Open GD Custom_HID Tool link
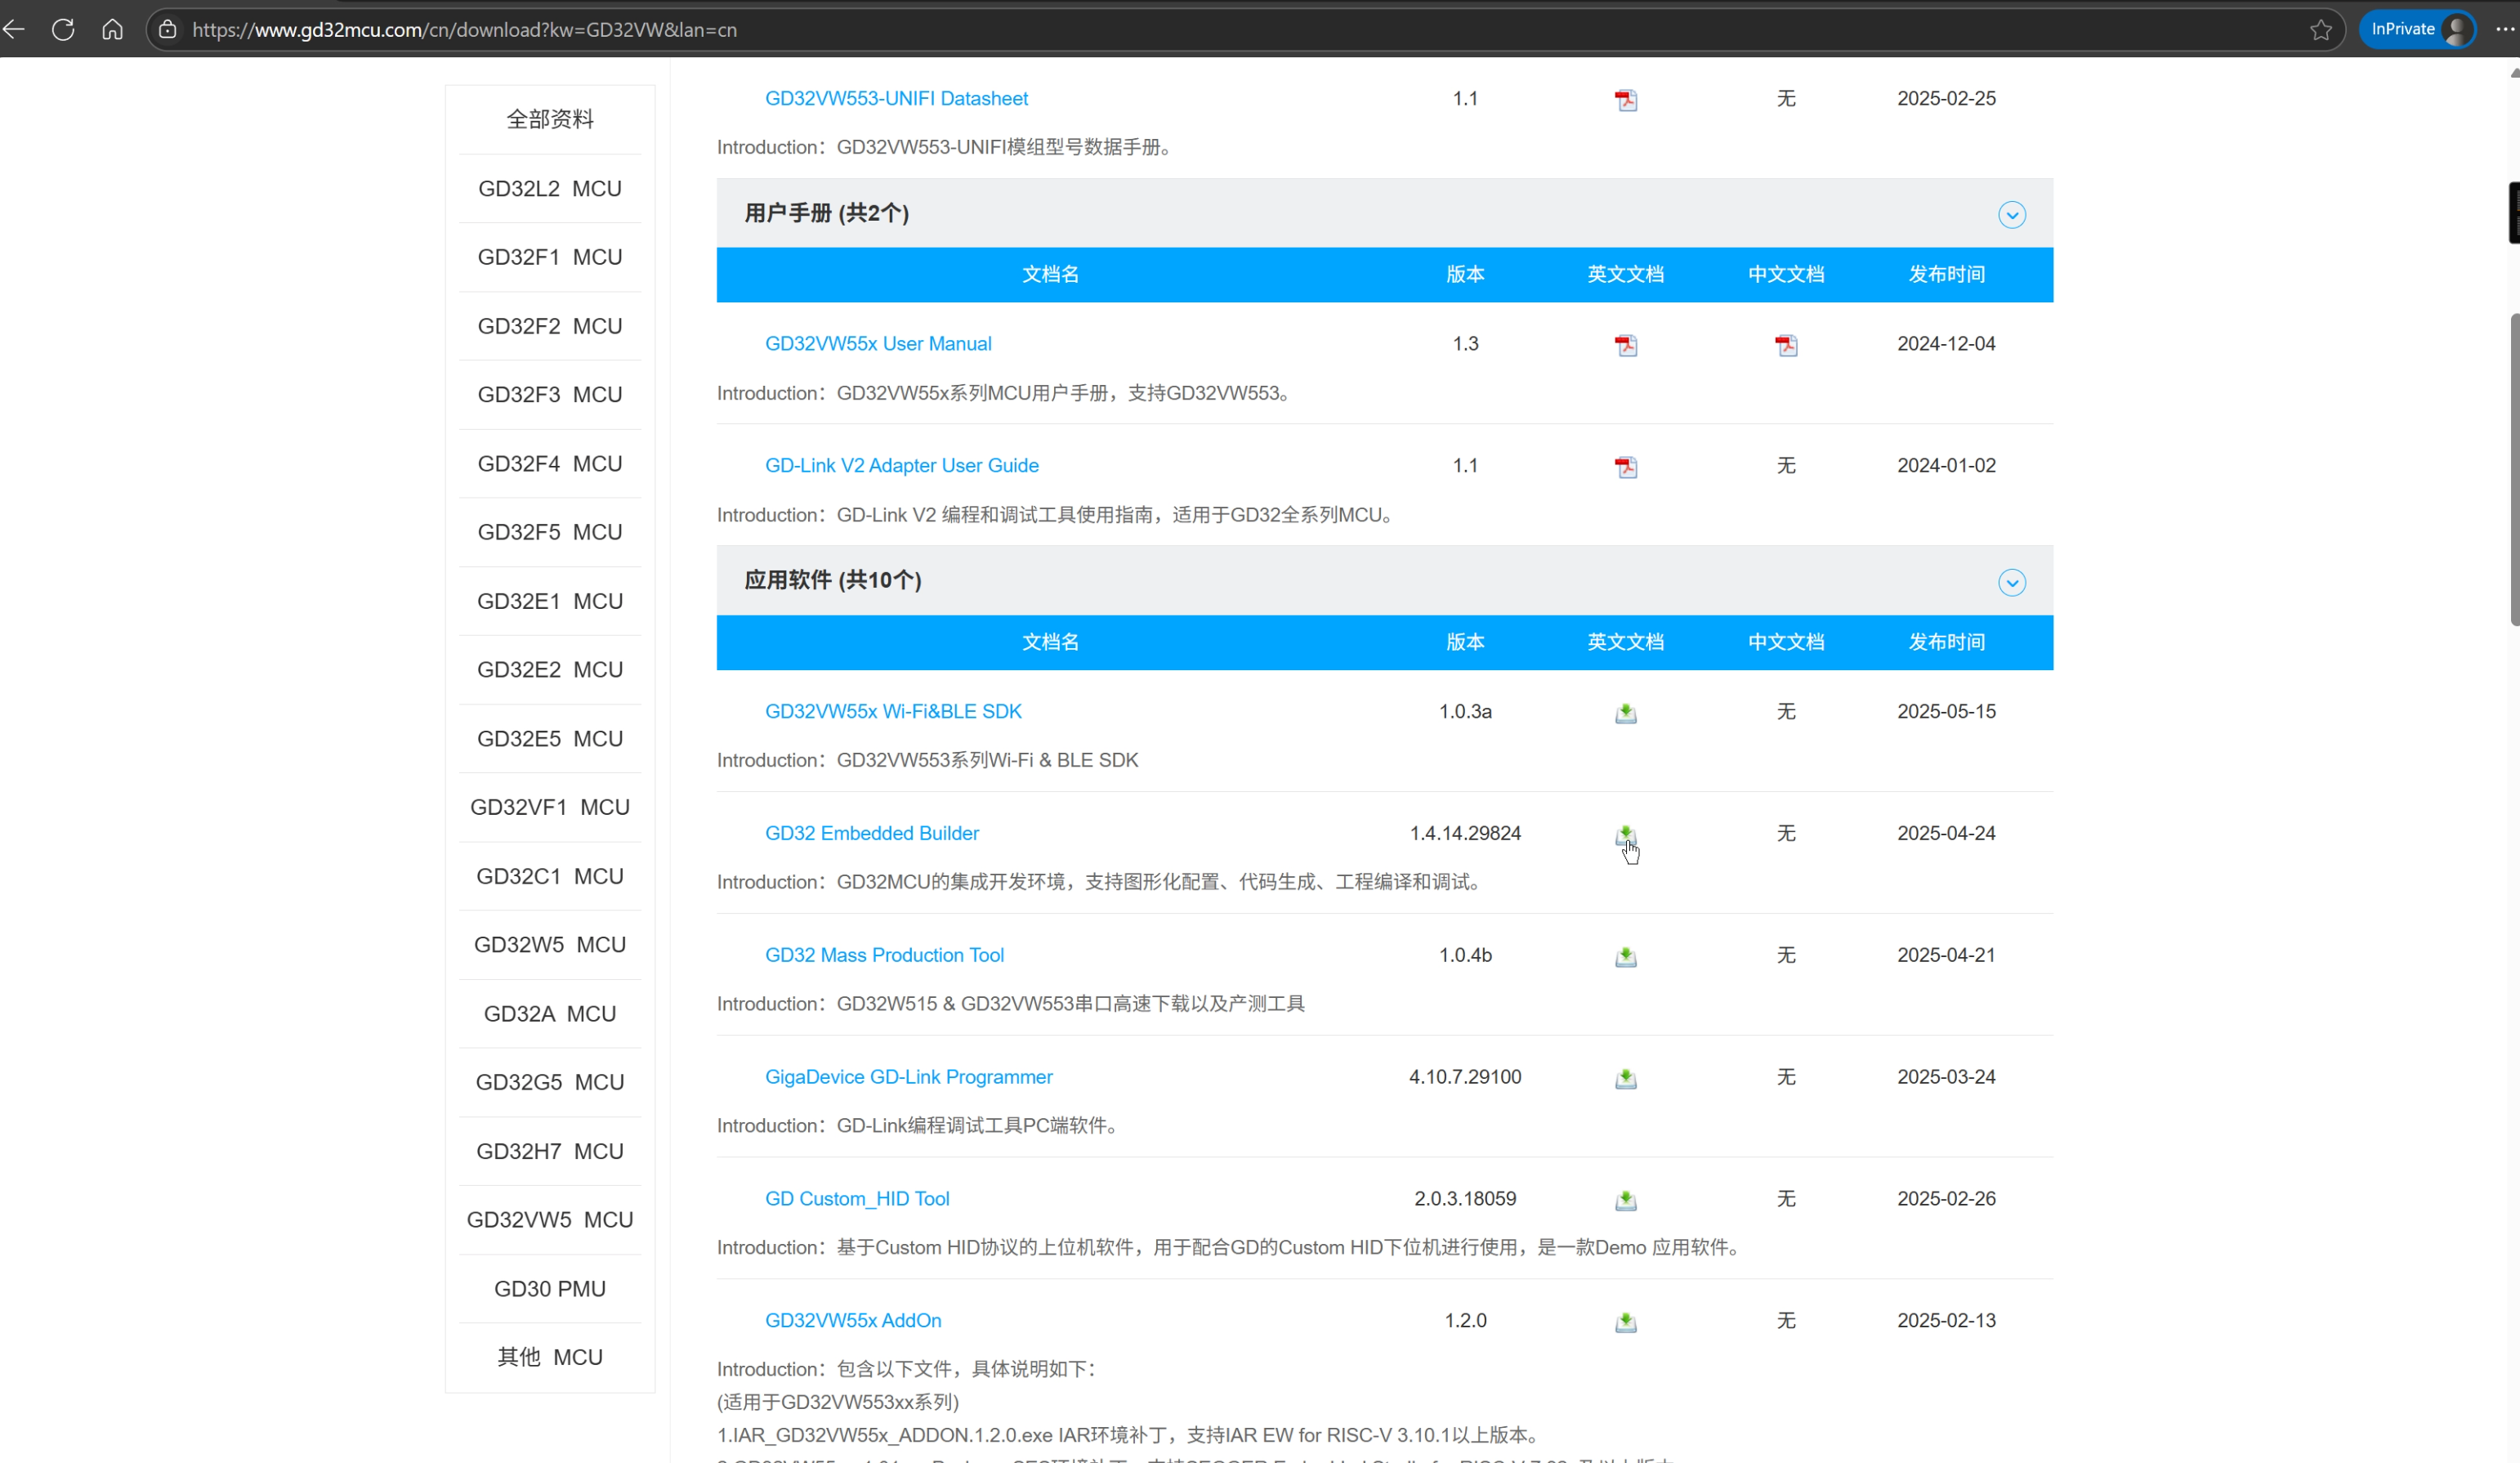The image size is (2520, 1463). pos(857,1198)
